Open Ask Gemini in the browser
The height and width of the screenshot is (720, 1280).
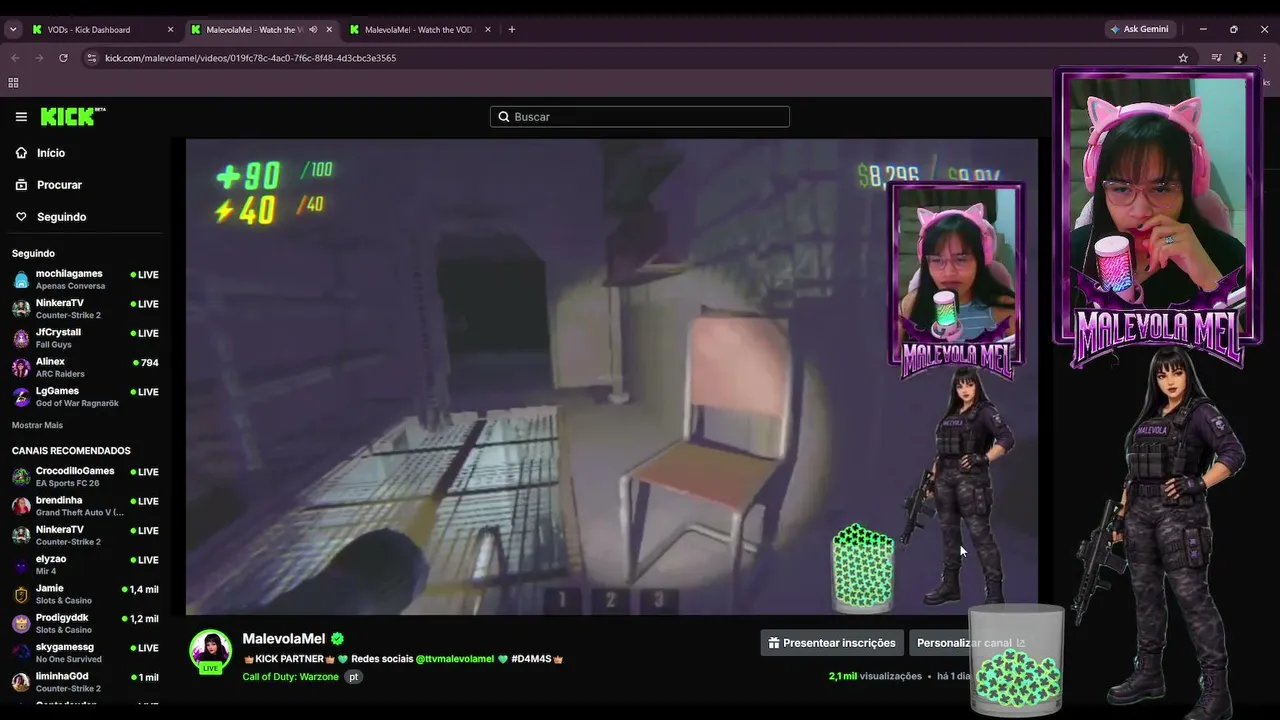(x=1139, y=29)
